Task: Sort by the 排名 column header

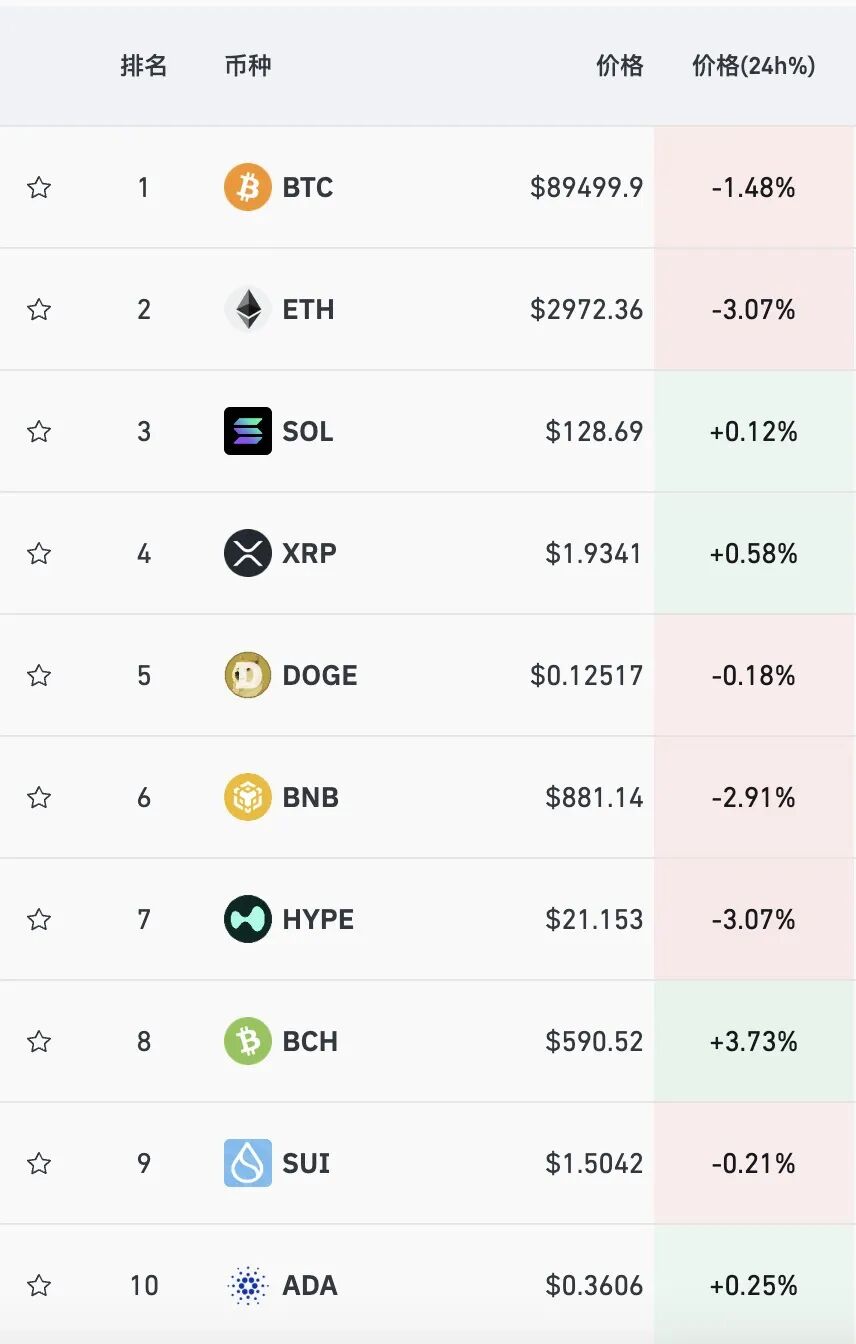Action: tap(143, 66)
